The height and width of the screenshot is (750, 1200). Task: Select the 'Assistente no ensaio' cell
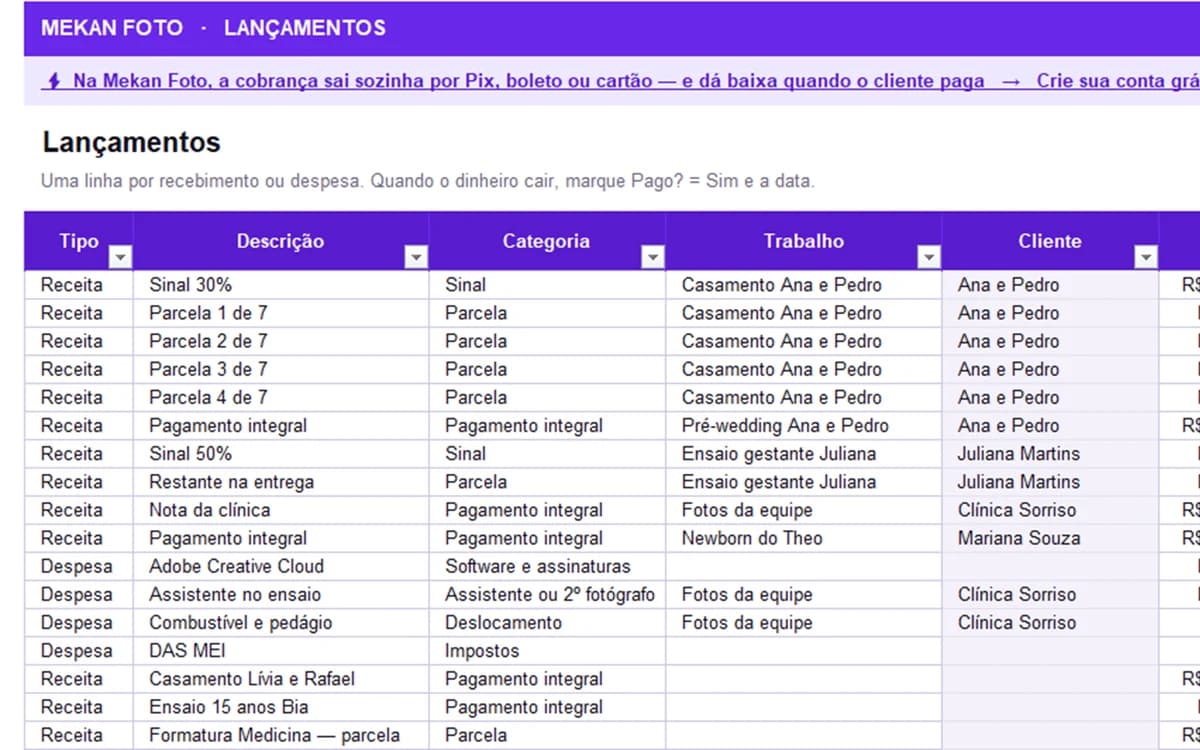pos(281,594)
